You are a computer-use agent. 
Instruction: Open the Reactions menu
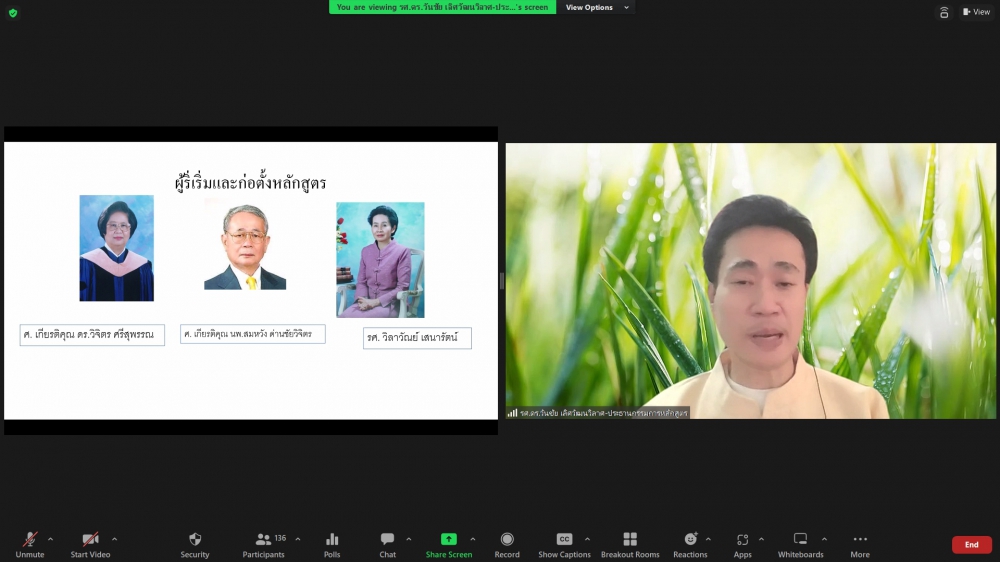pos(690,544)
